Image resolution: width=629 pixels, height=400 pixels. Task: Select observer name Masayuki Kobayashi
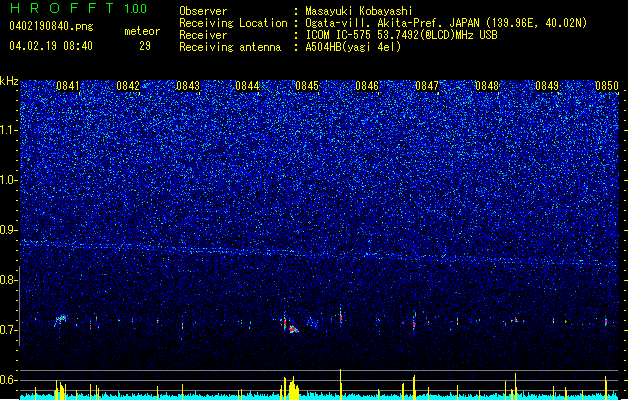[359, 11]
